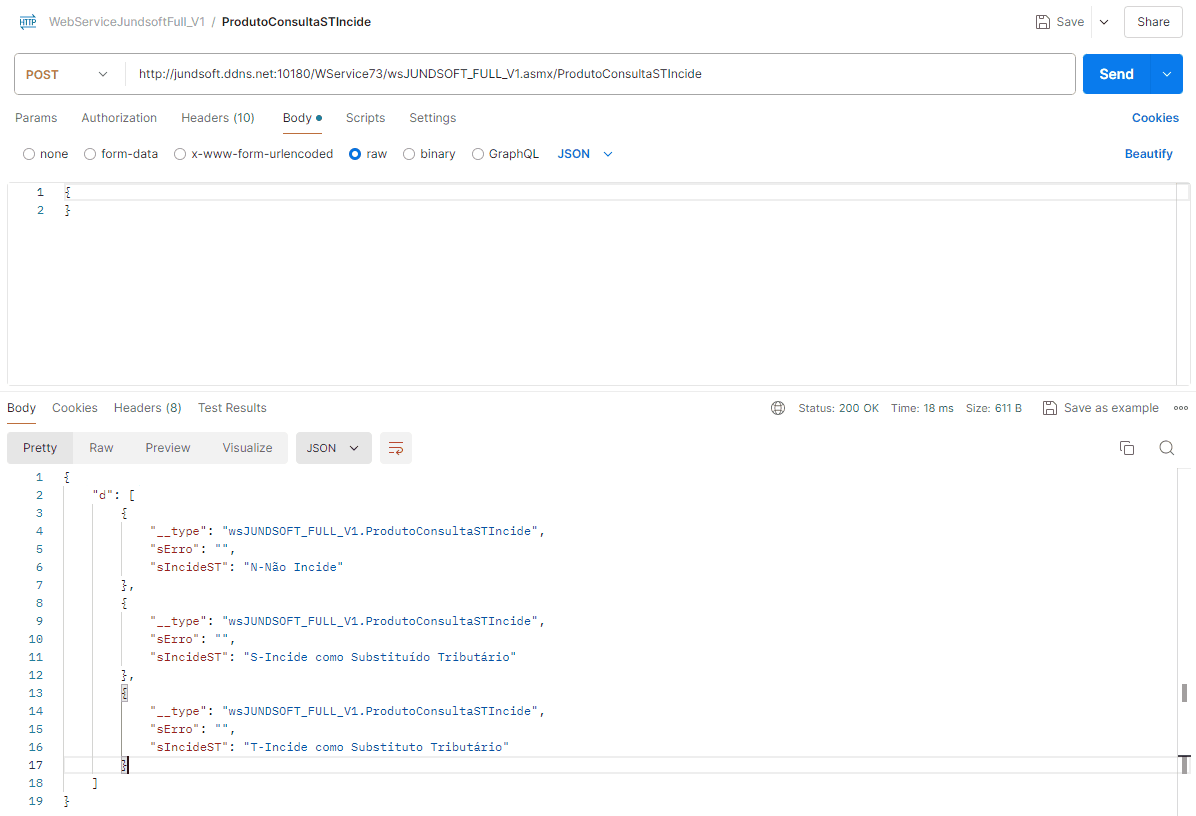Click the request URL input field
The width and height of the screenshot is (1196, 816).
pos(600,74)
